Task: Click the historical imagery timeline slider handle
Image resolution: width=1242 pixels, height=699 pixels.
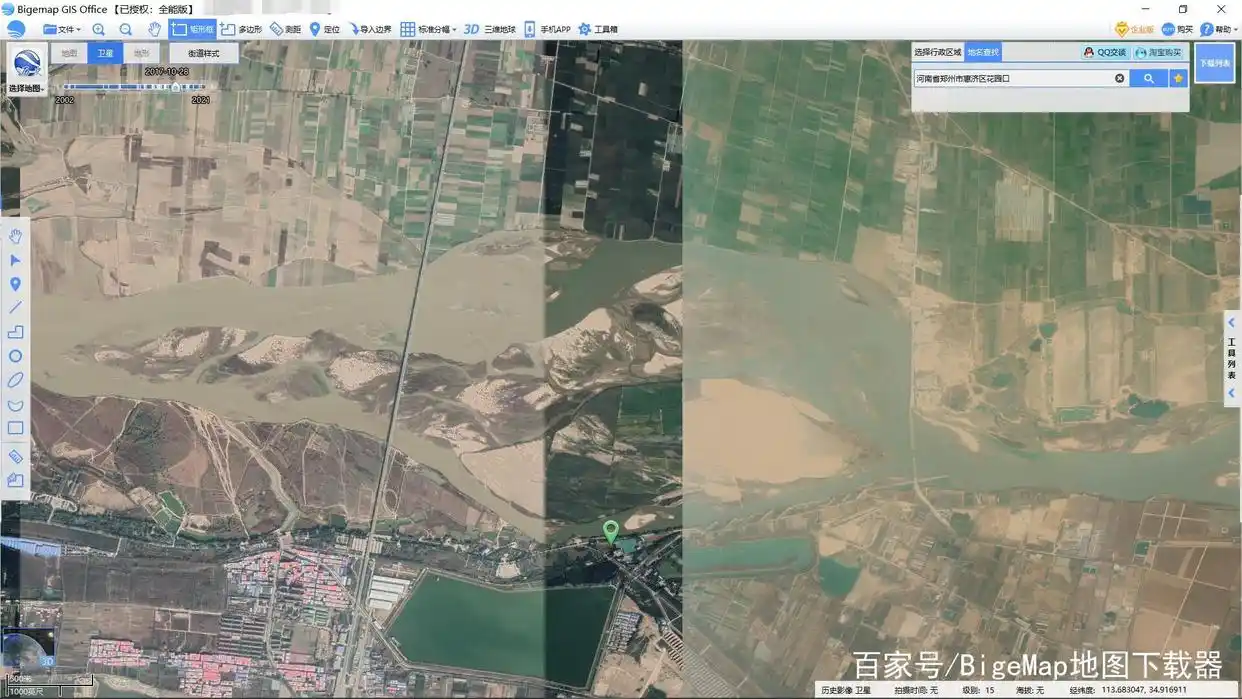Action: (176, 87)
